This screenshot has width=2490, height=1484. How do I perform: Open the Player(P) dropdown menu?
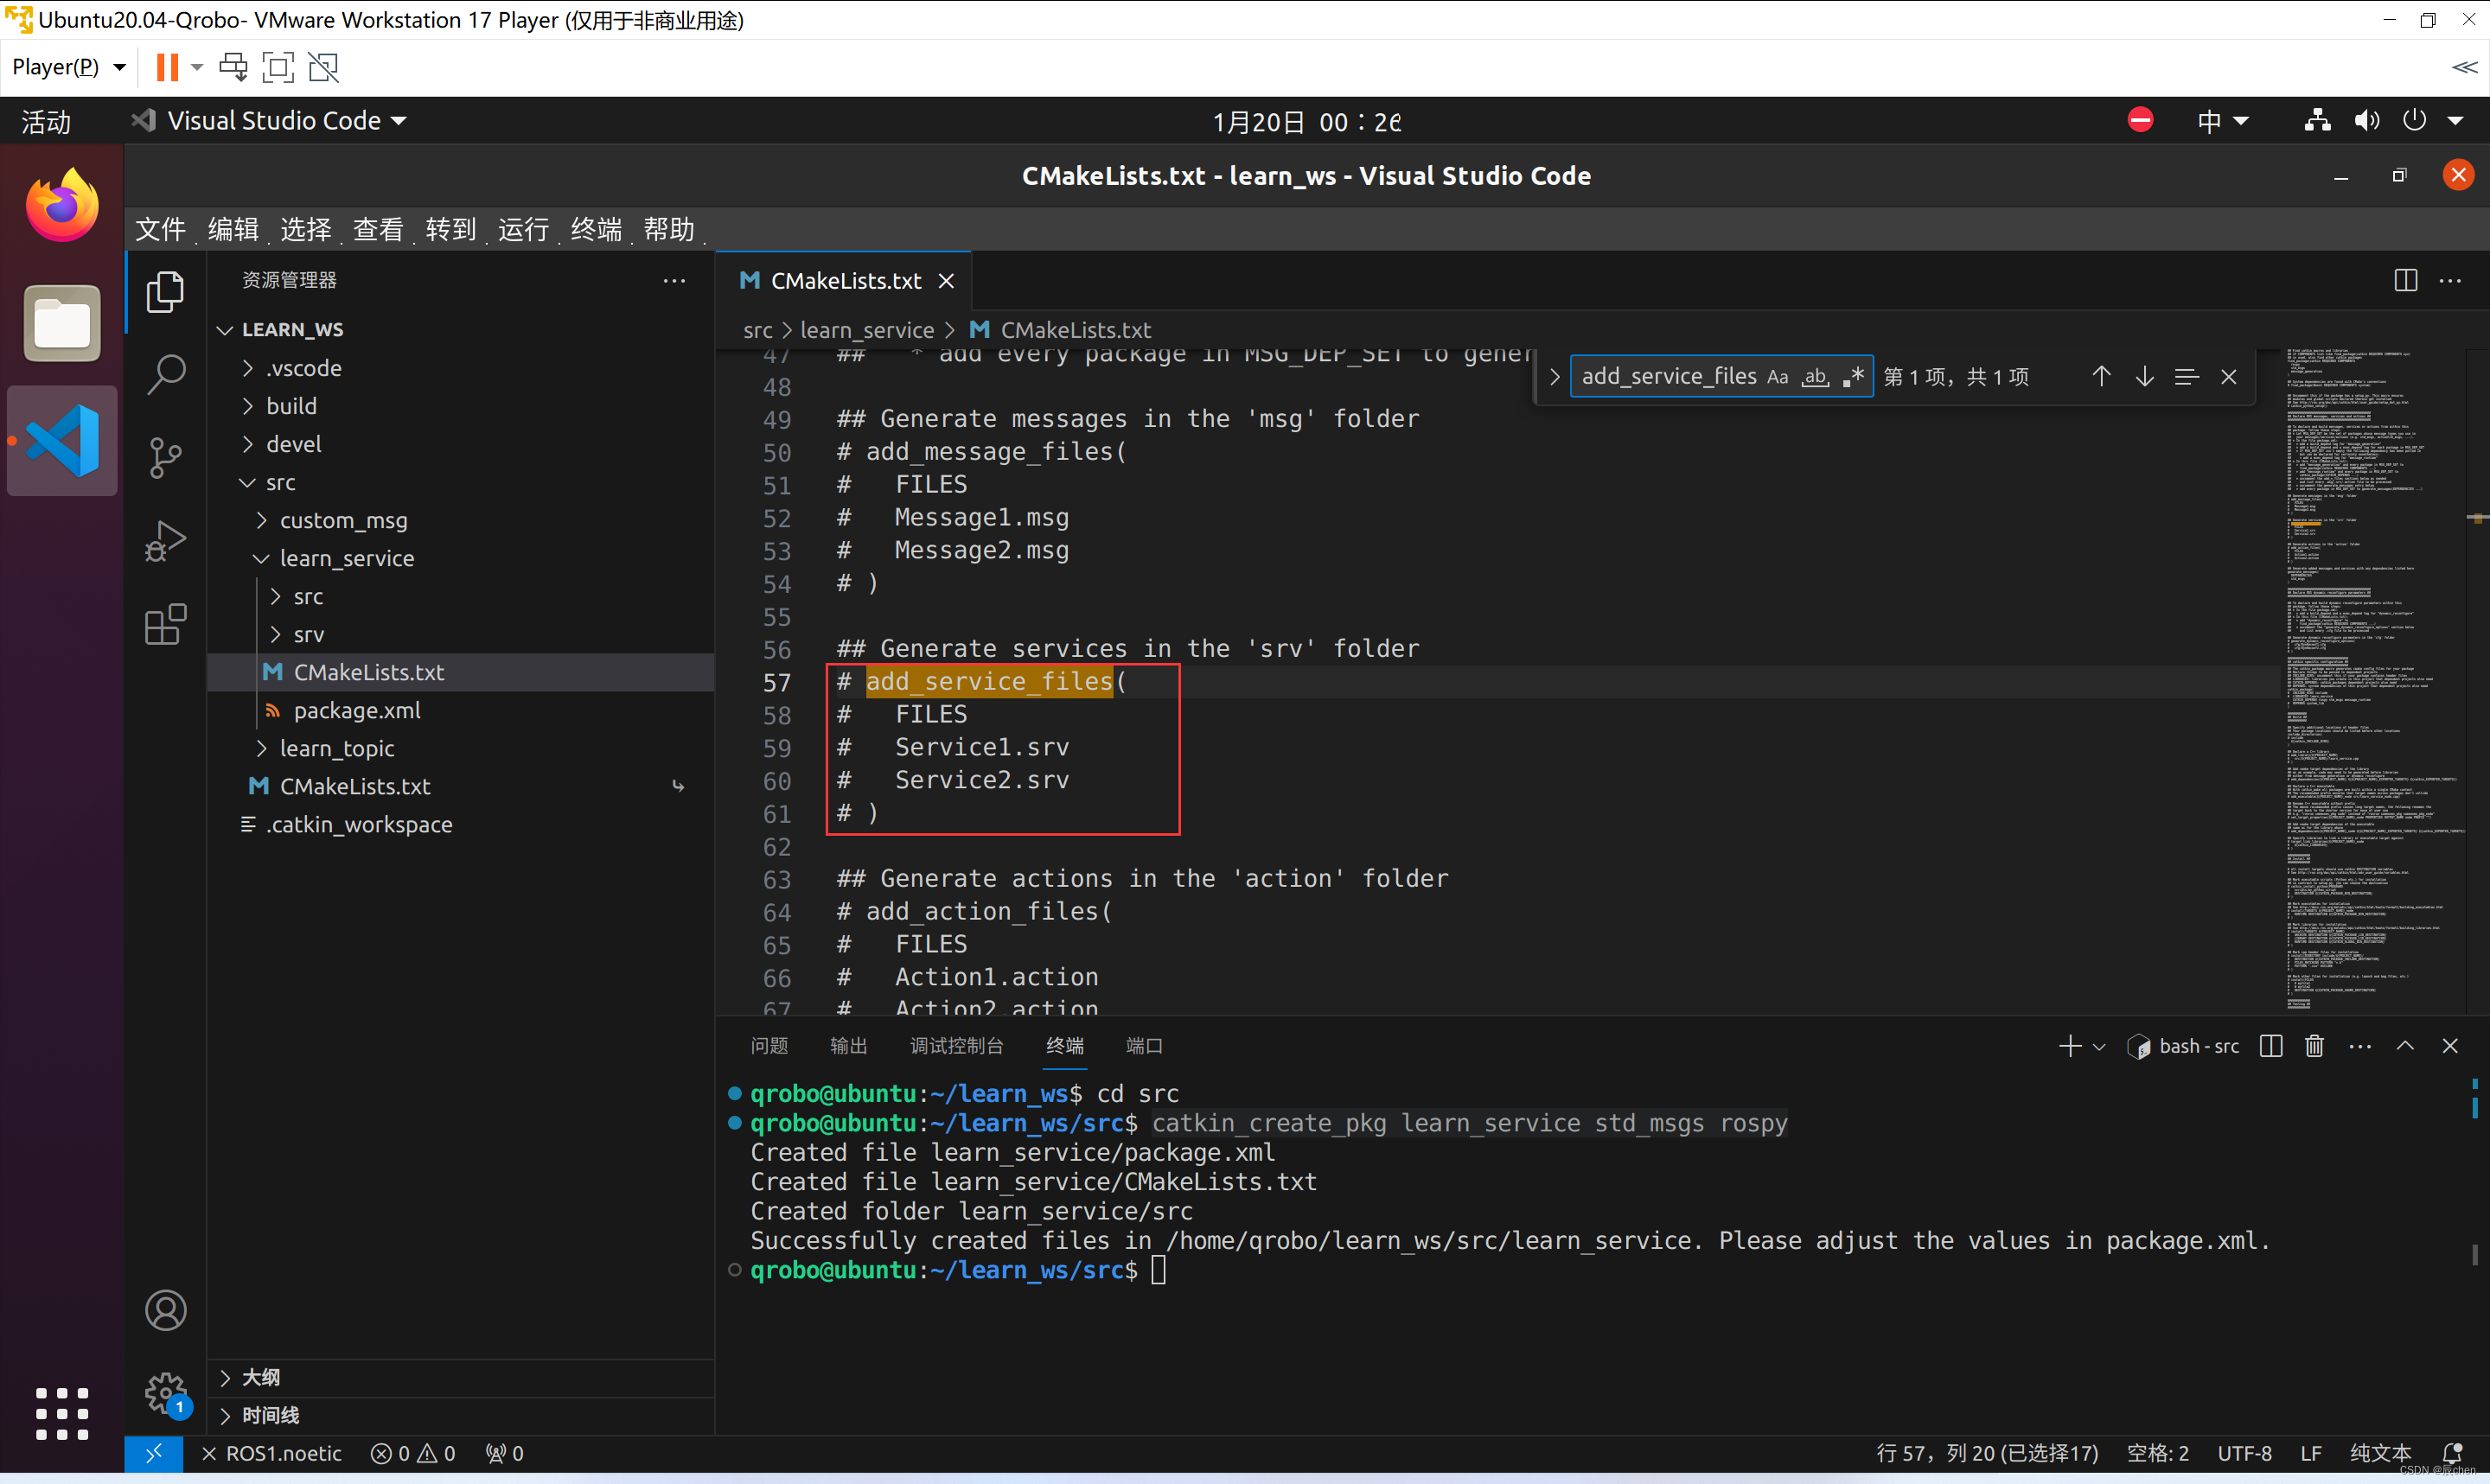(68, 67)
